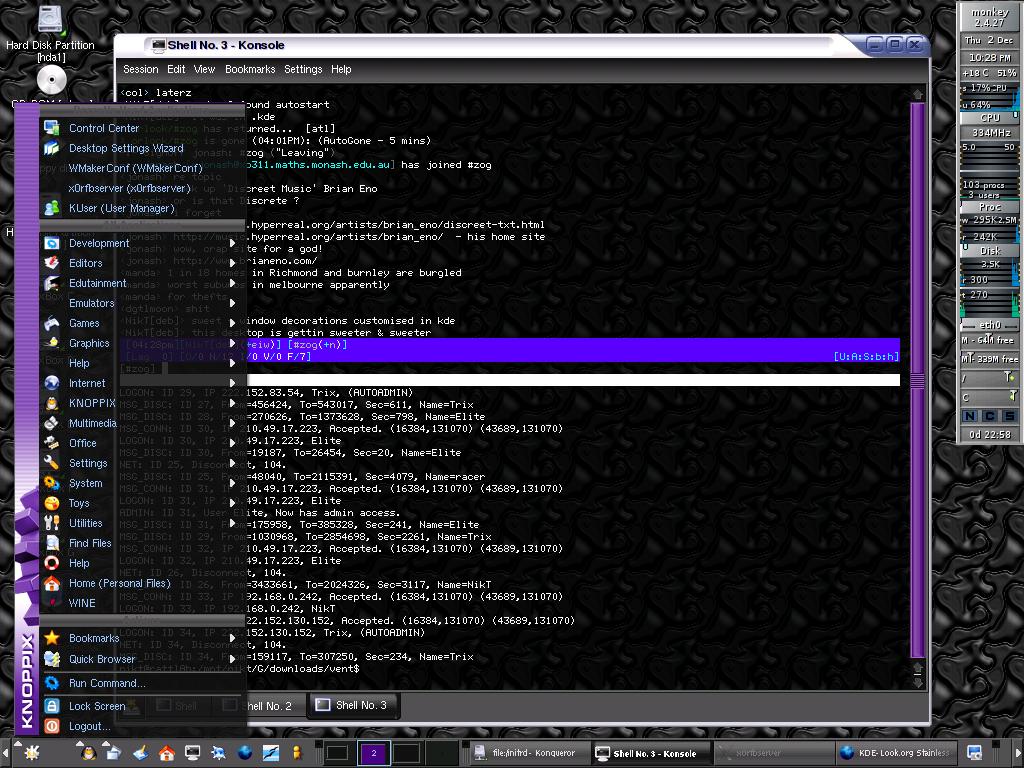Click Logout... in the K menu
Screen dimensions: 1024x768
pos(89,726)
